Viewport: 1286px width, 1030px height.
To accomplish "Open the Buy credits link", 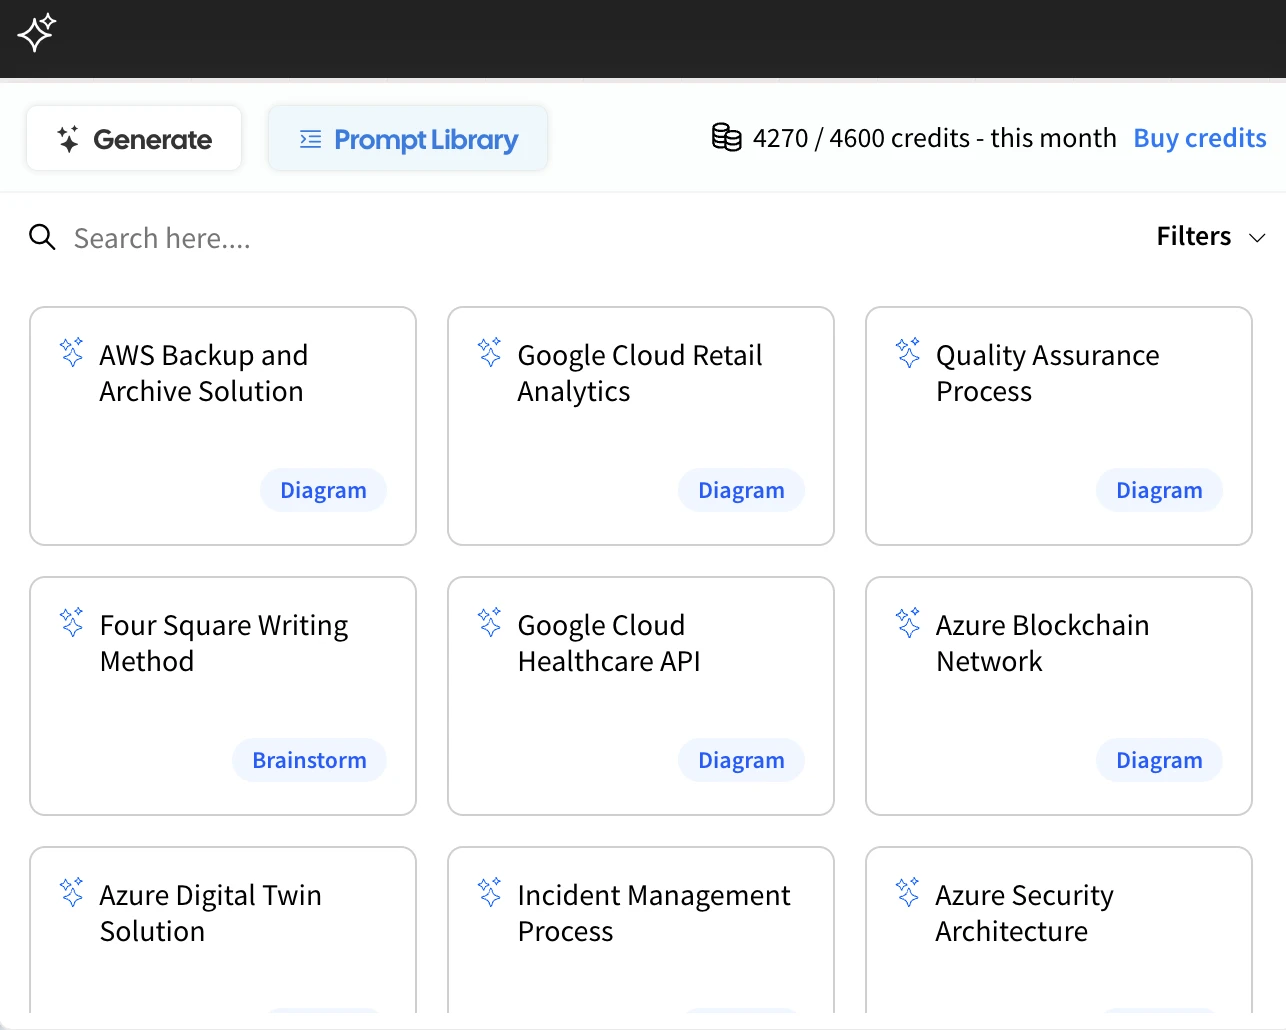I will click(x=1200, y=138).
